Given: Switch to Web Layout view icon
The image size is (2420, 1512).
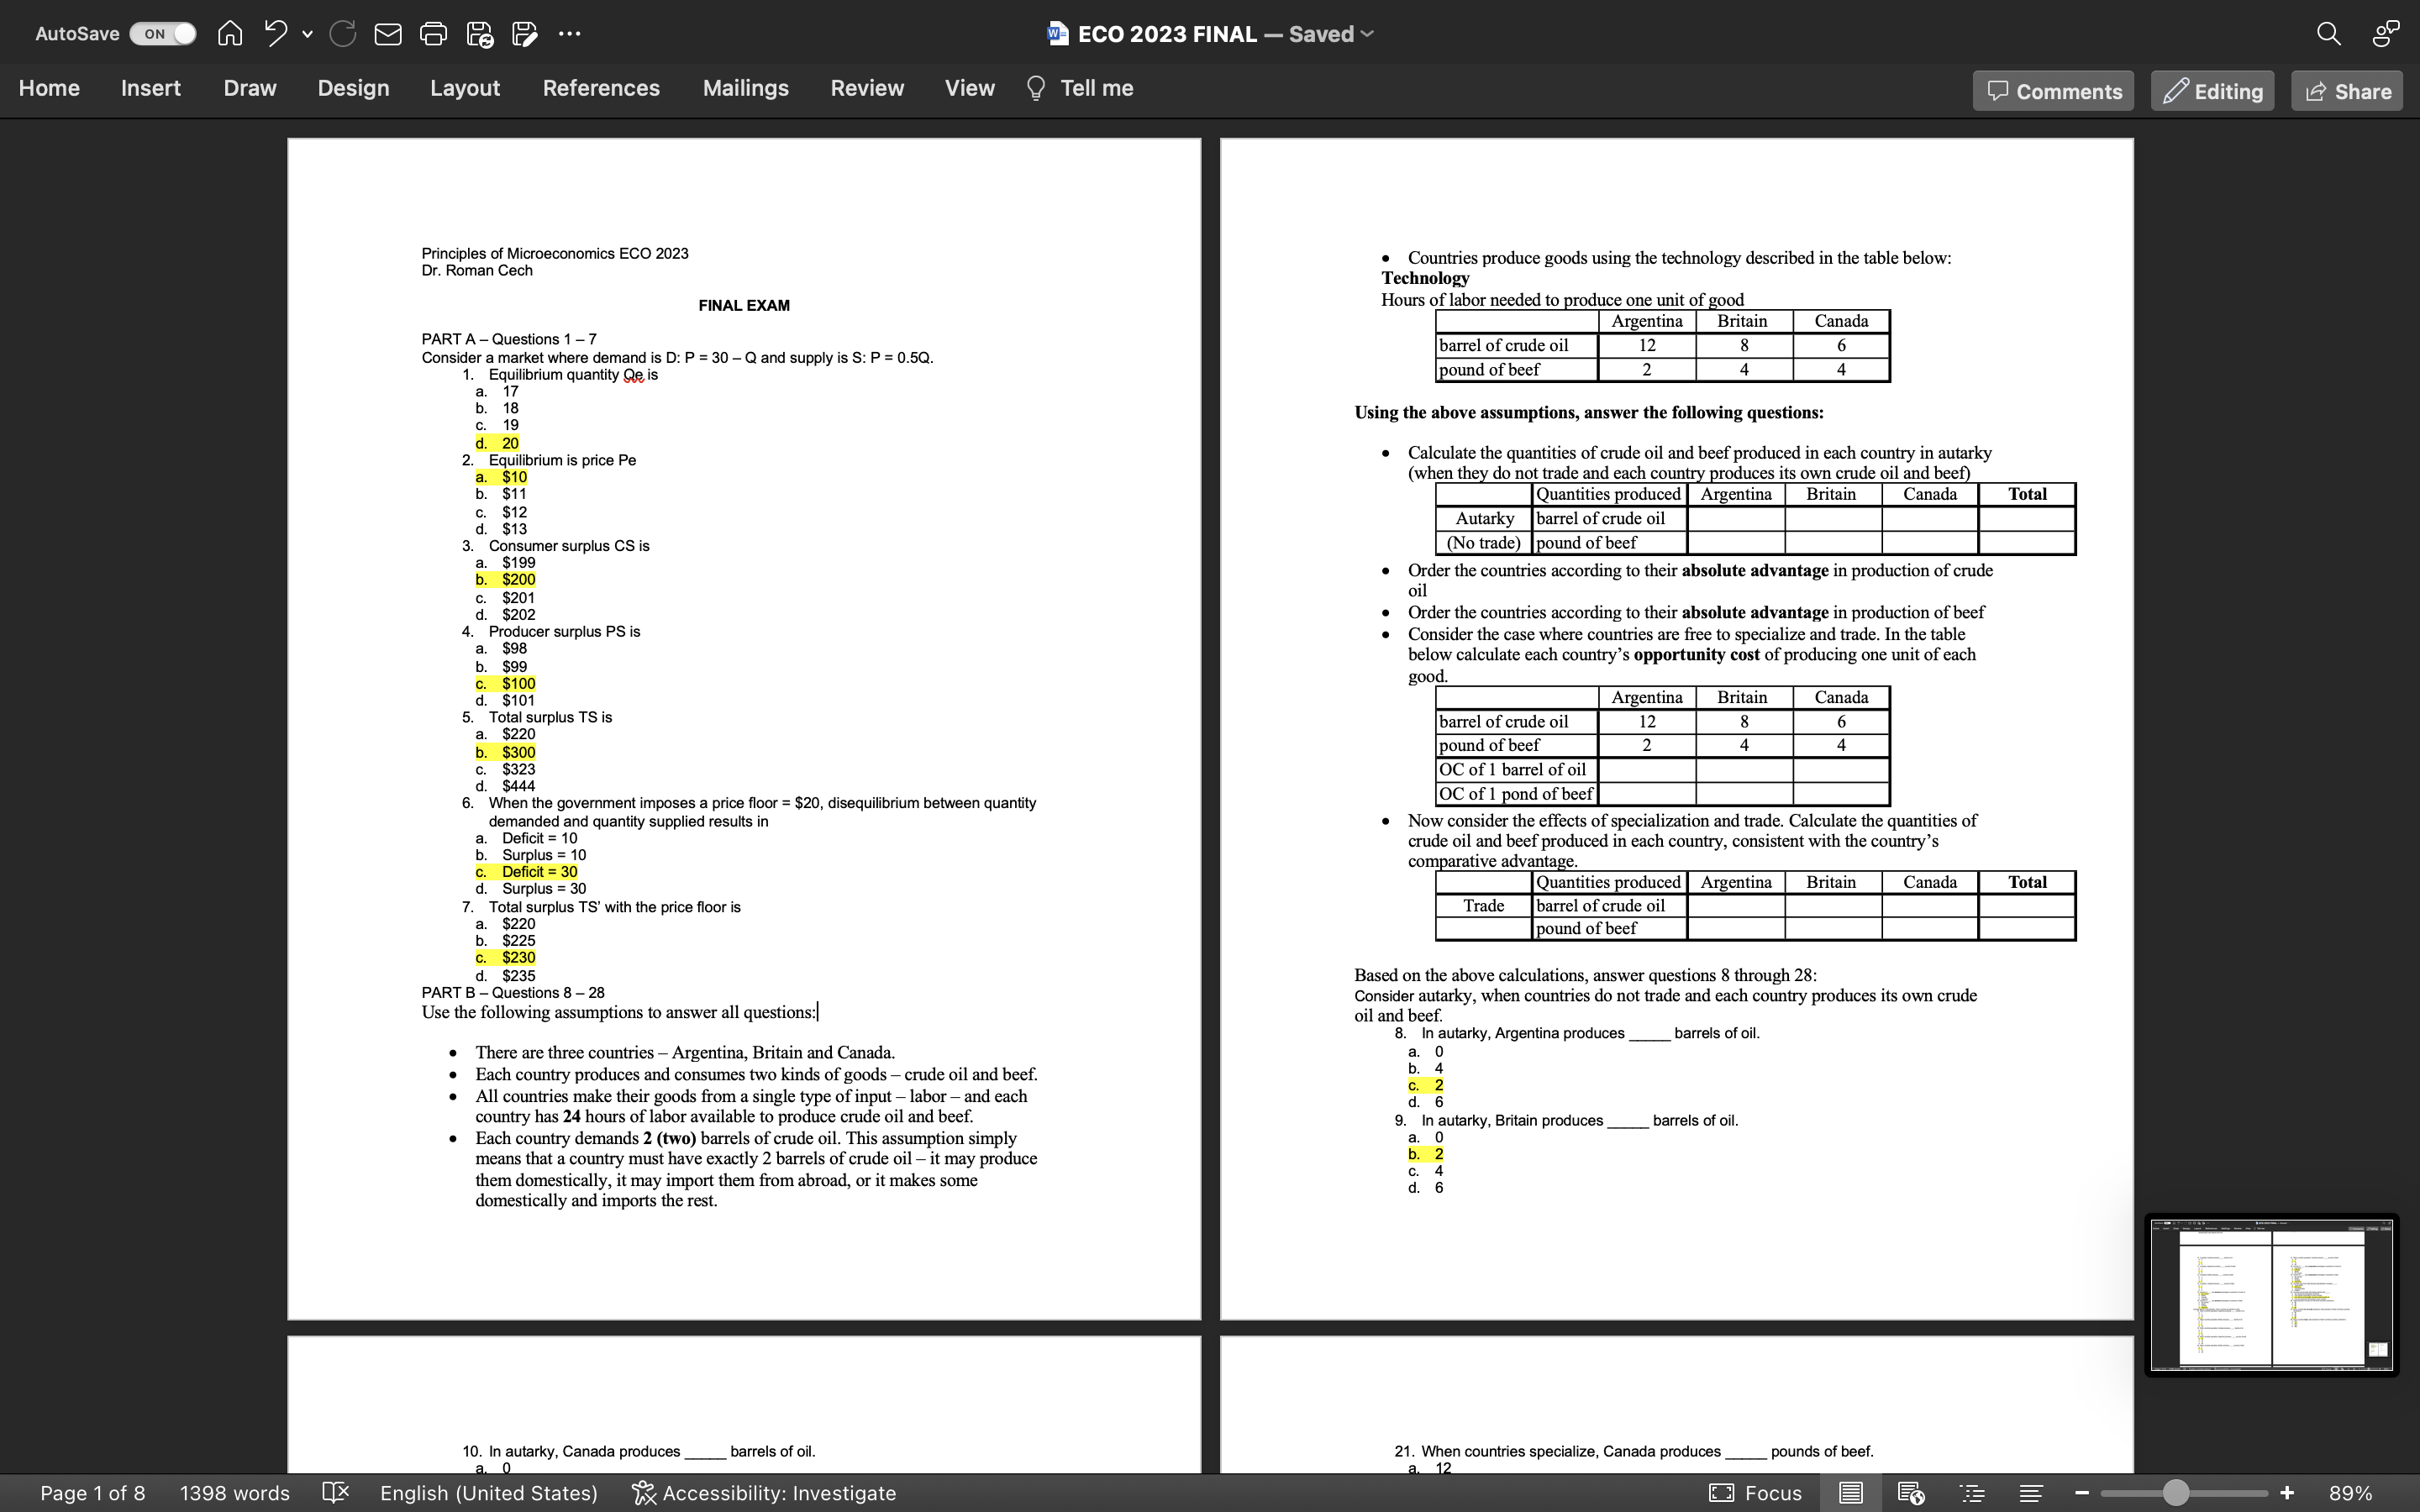Looking at the screenshot, I should click(x=1911, y=1492).
